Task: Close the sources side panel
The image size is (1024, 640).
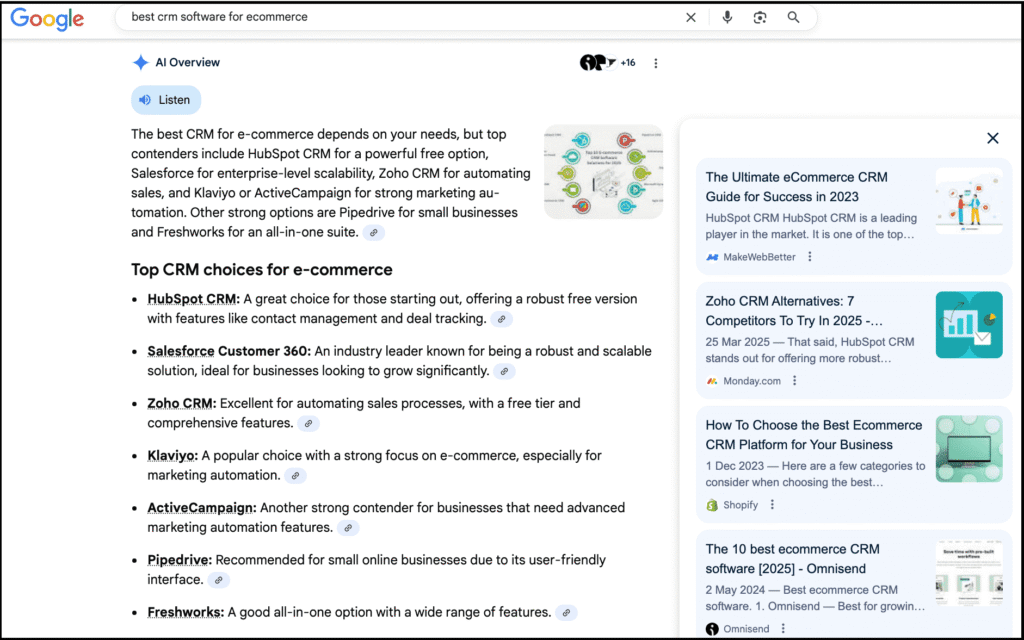Action: coord(992,138)
